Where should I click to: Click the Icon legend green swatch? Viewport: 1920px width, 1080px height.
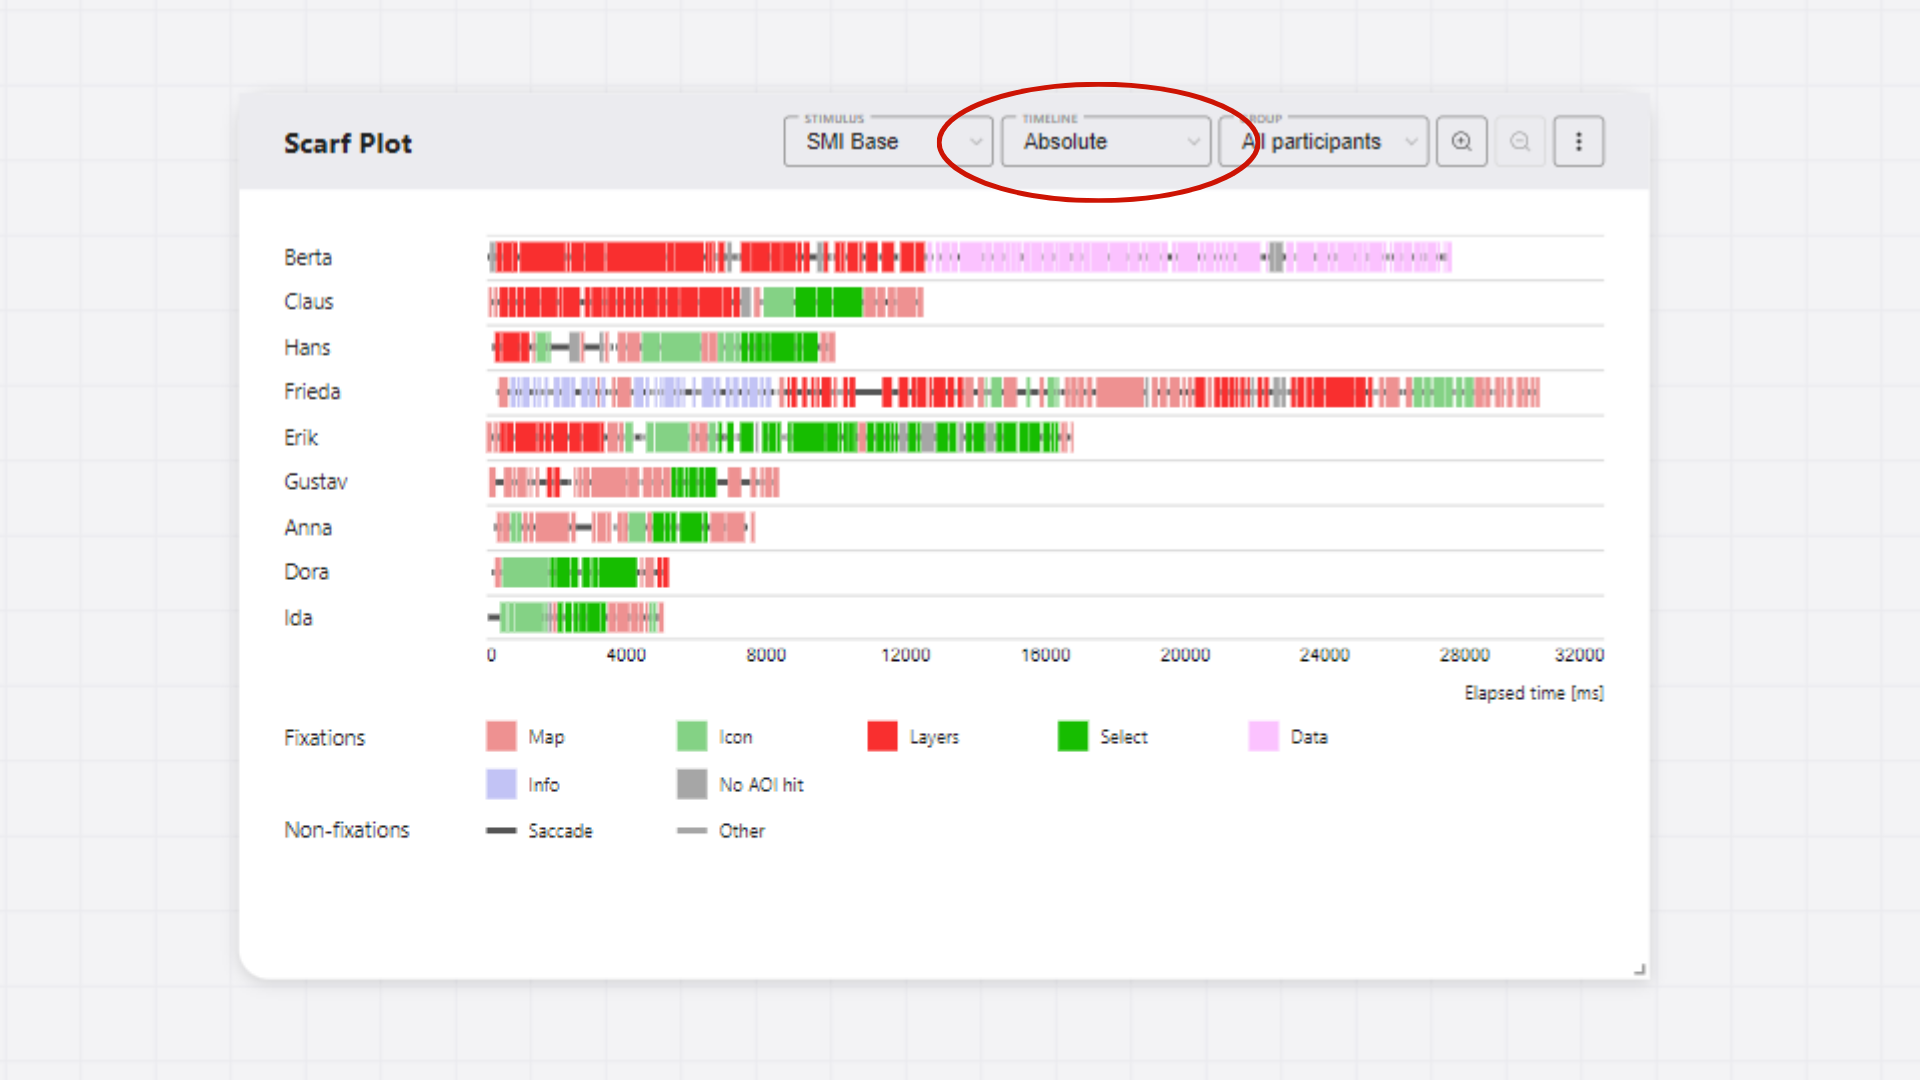pyautogui.click(x=692, y=737)
